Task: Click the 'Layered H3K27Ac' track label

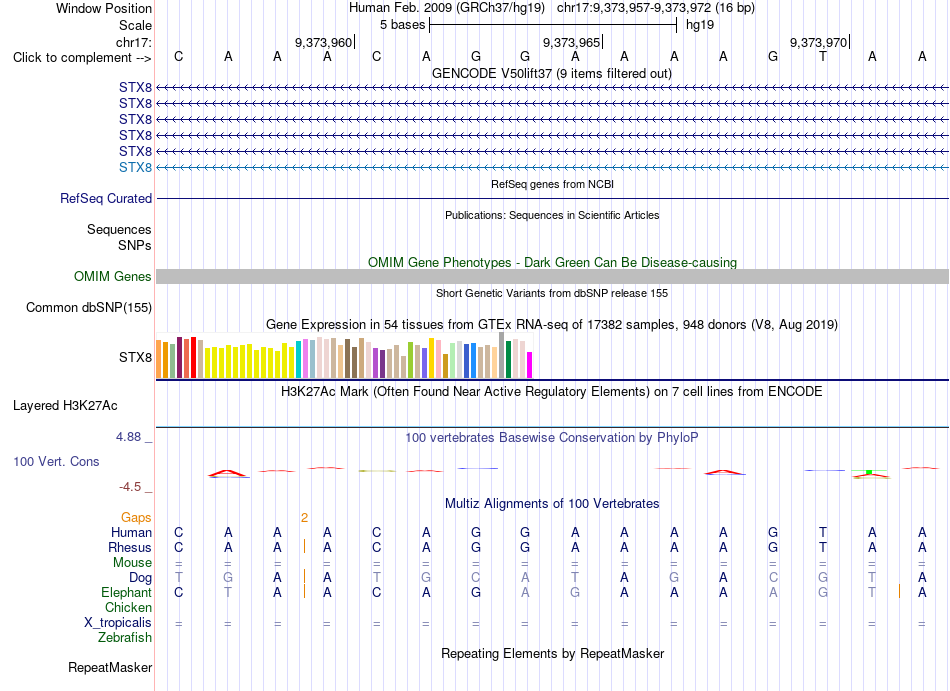Action: 65,405
